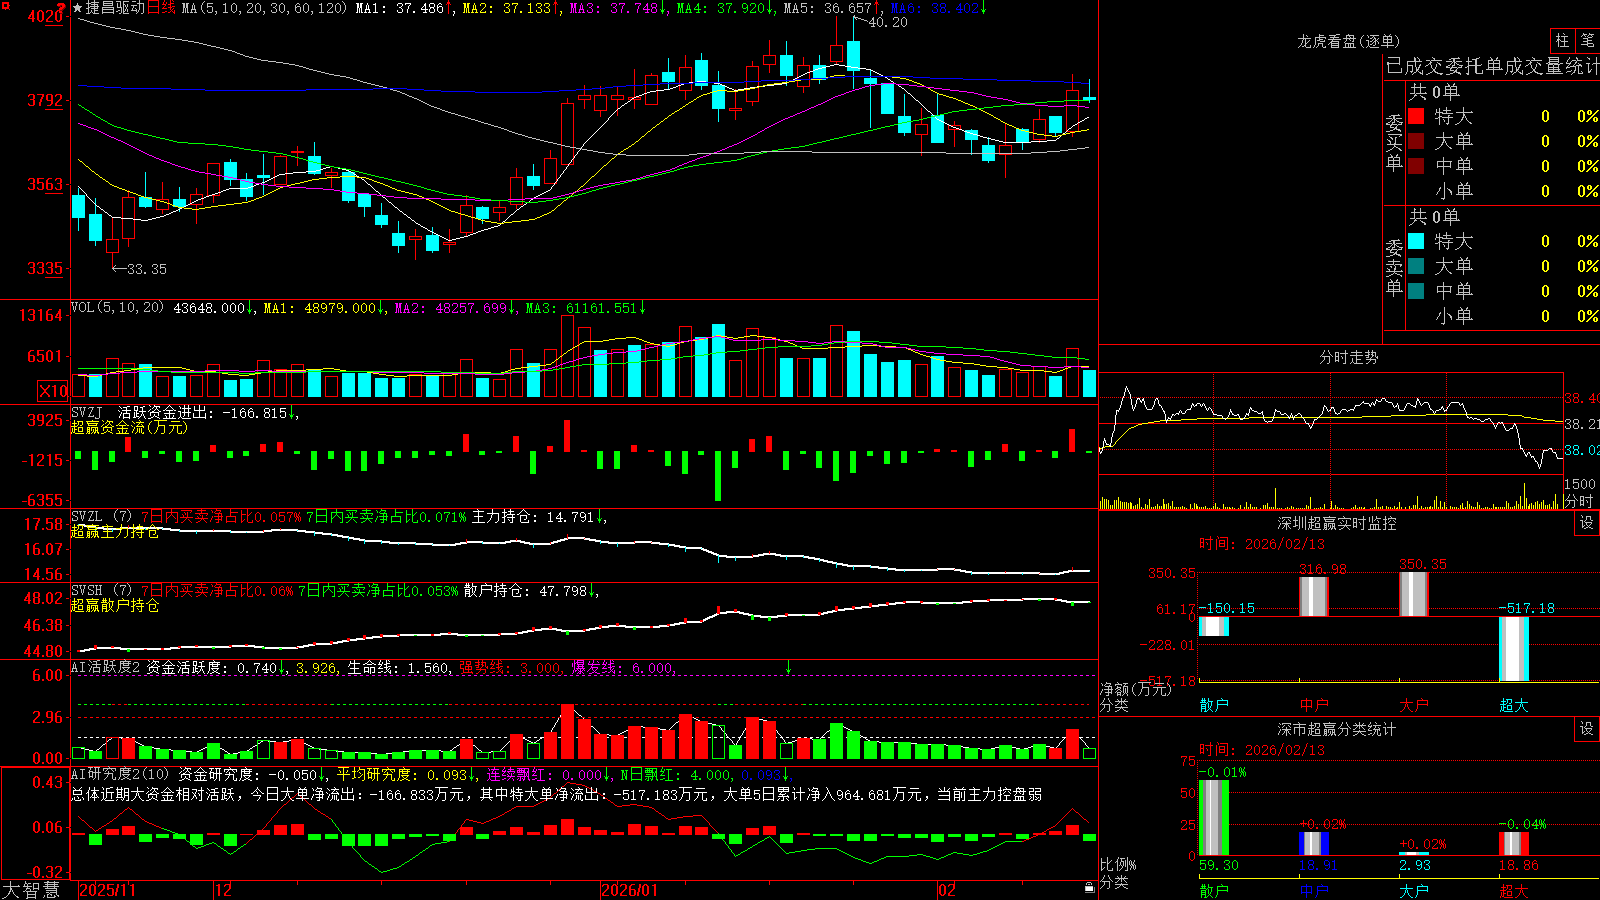Switch to 柱 bar display mode
1600x900 pixels.
pyautogui.click(x=1562, y=40)
